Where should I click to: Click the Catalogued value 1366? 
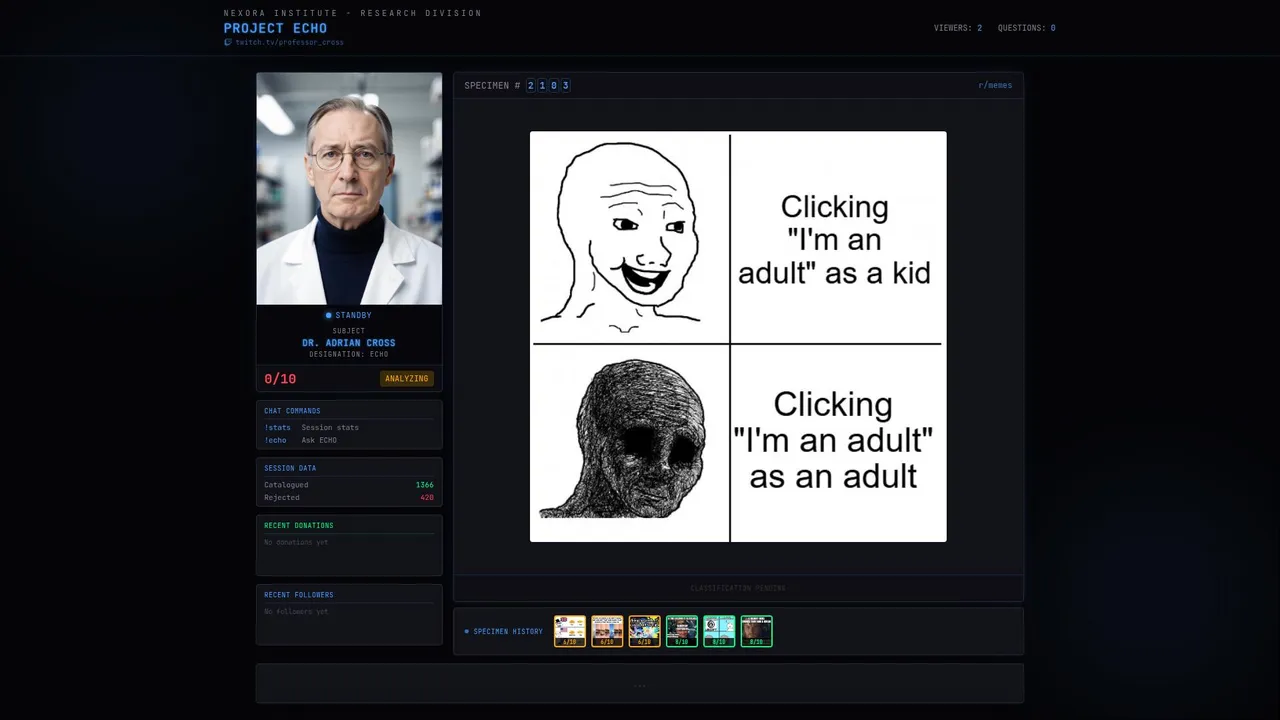tap(425, 485)
